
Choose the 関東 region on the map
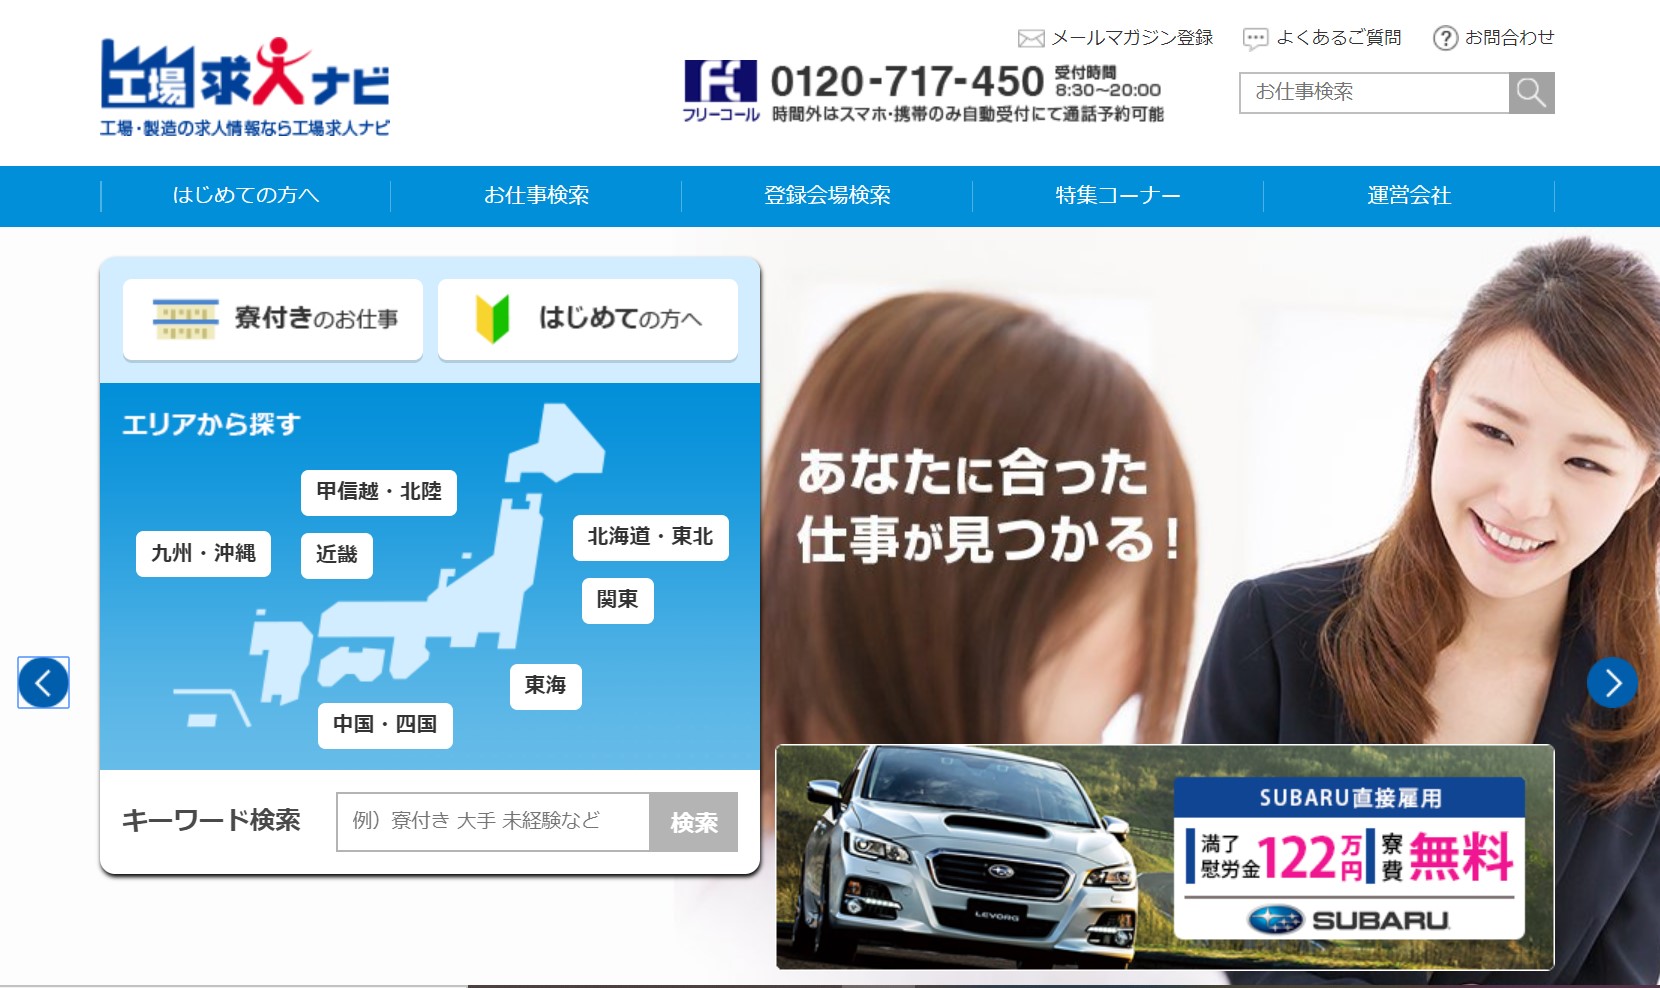pyautogui.click(x=617, y=600)
